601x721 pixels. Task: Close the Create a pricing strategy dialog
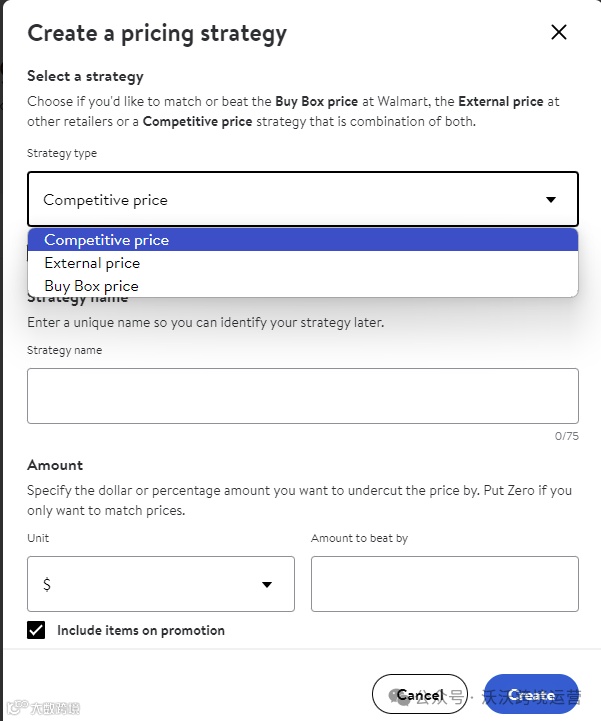coord(559,32)
